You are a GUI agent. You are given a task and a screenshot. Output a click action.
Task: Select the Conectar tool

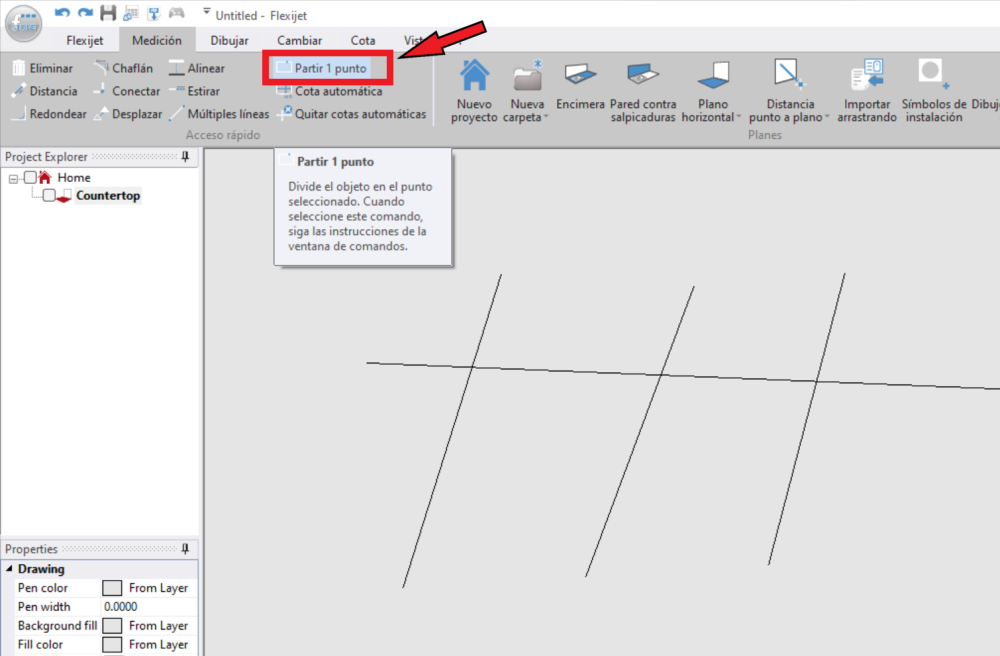point(127,91)
